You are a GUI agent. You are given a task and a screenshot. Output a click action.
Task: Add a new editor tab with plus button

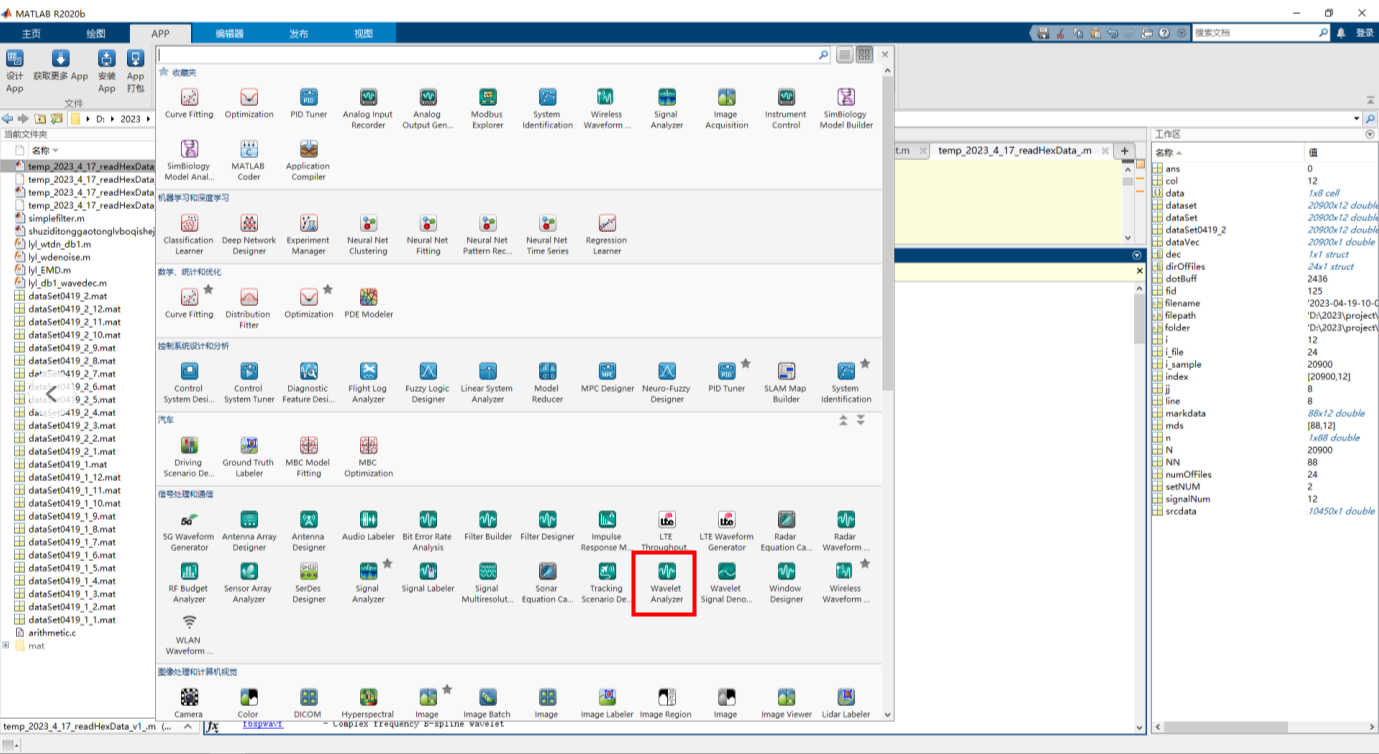pyautogui.click(x=1125, y=151)
